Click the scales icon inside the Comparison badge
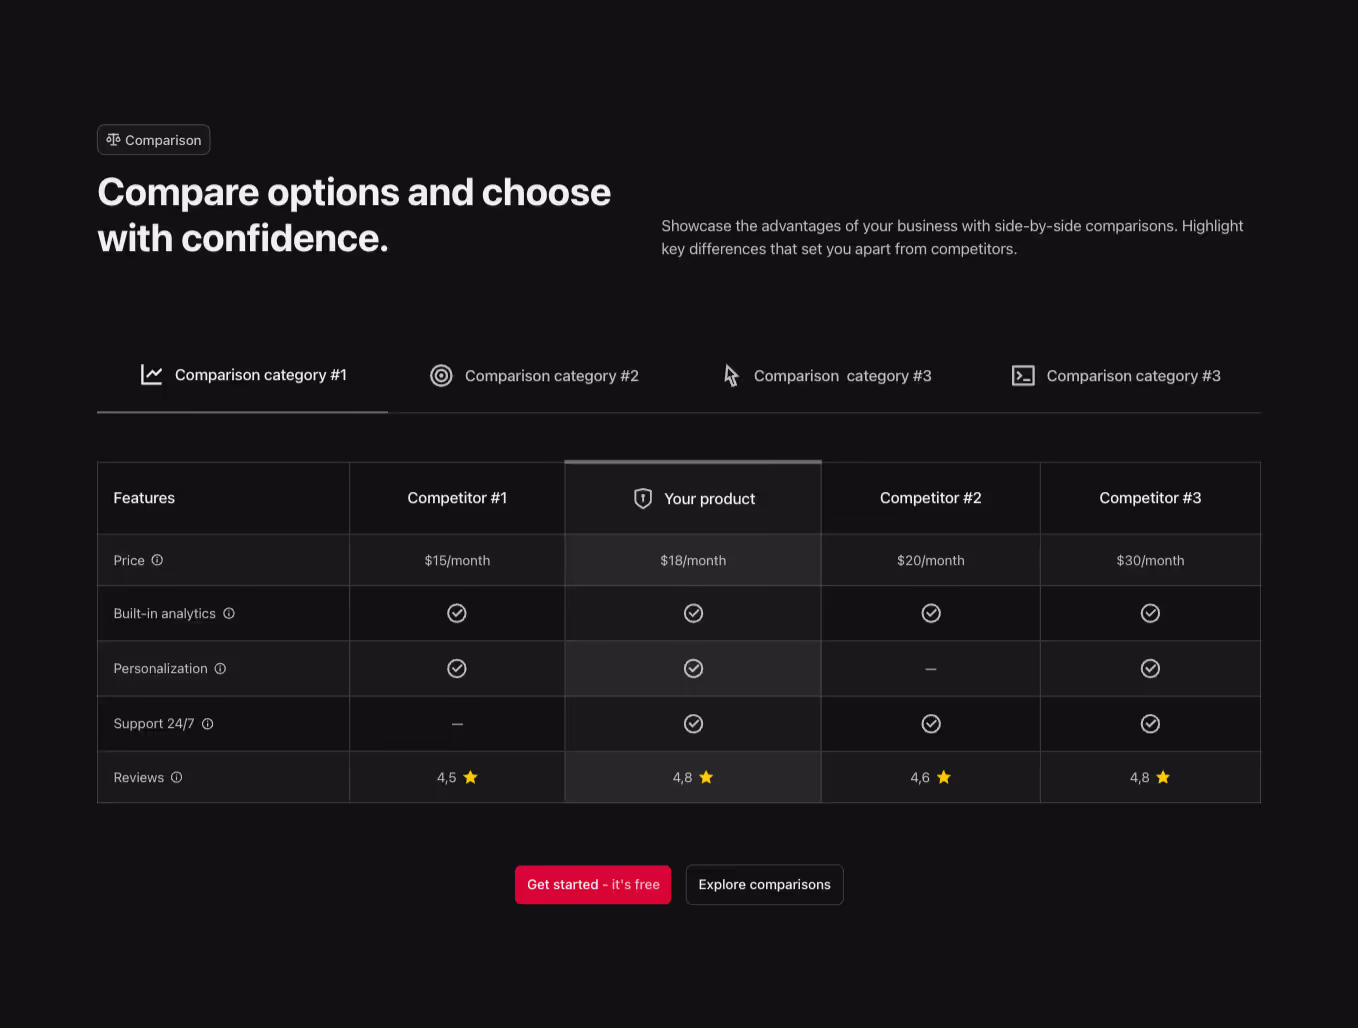Screen dimensions: 1358x1028 point(113,139)
